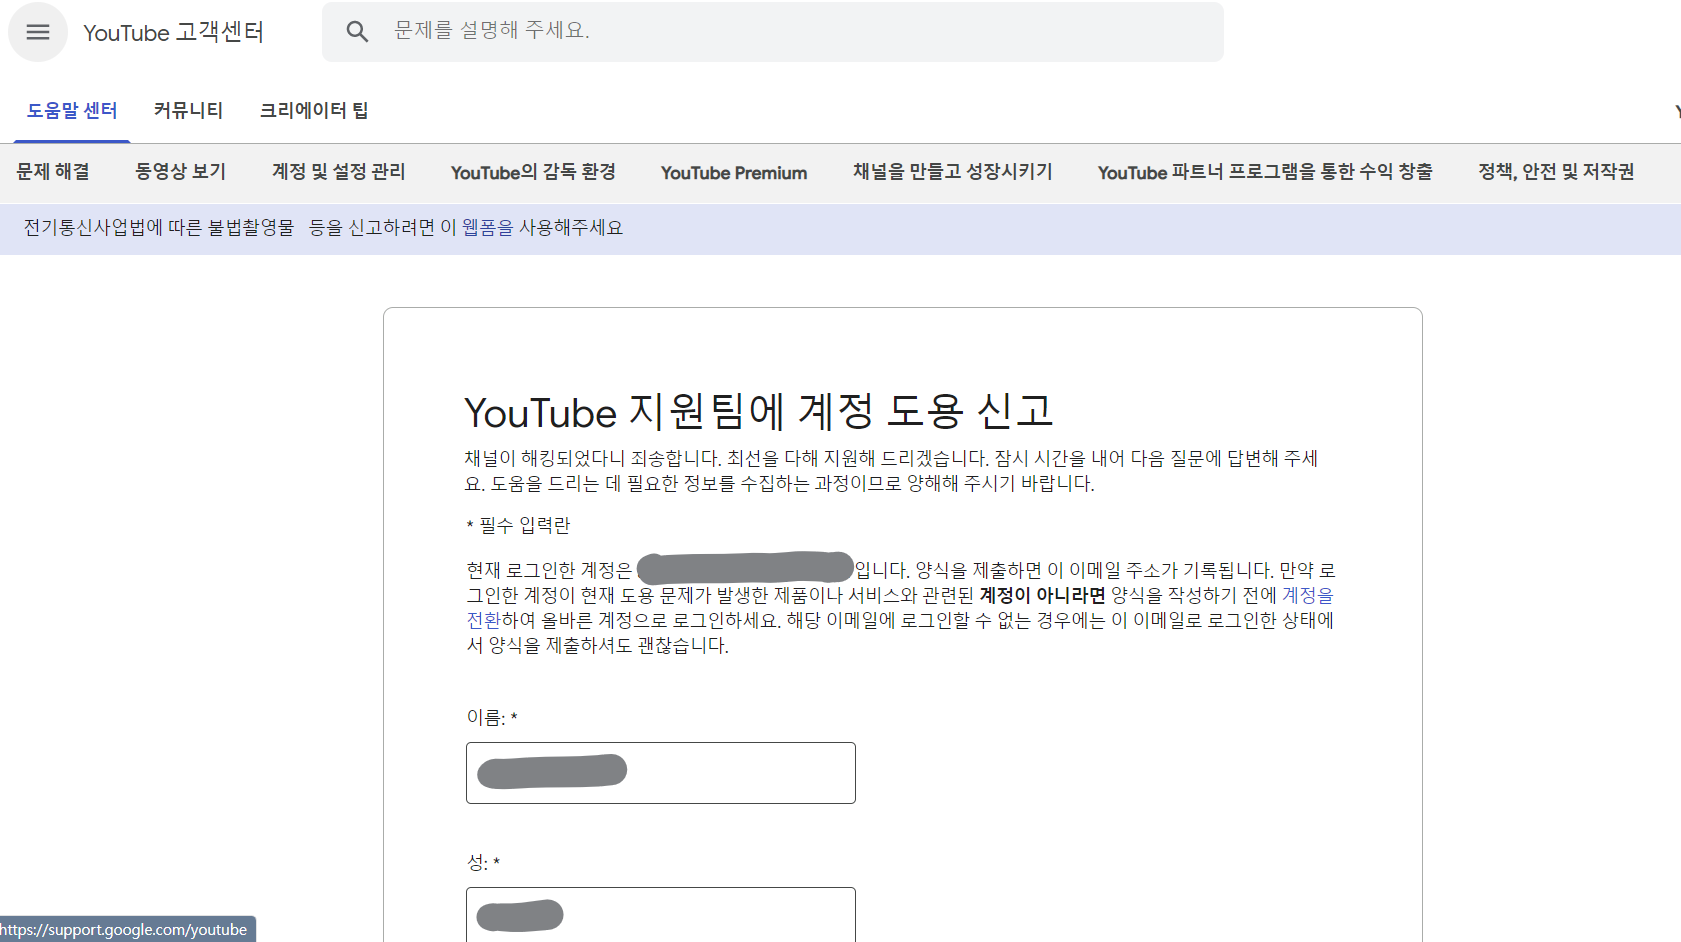Open the 계정 및 설정 관리 menu
Viewport: 1681px width, 942px height.
coord(339,172)
